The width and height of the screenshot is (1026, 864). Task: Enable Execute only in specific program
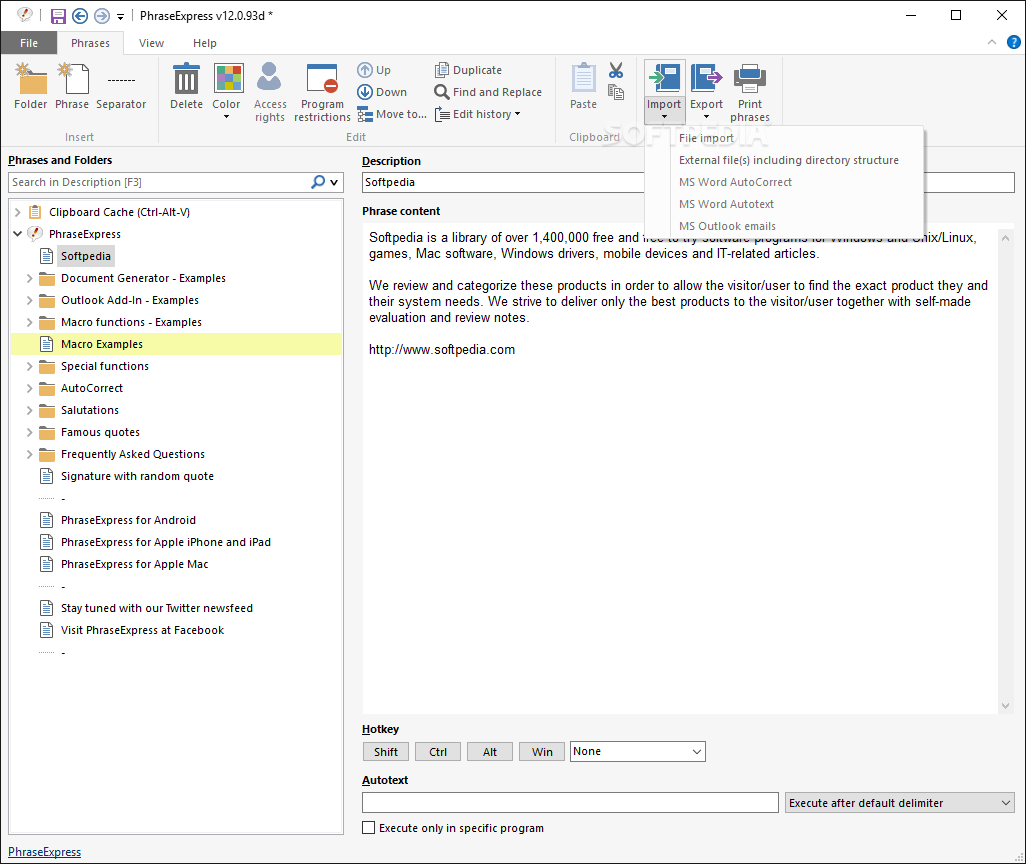(369, 828)
